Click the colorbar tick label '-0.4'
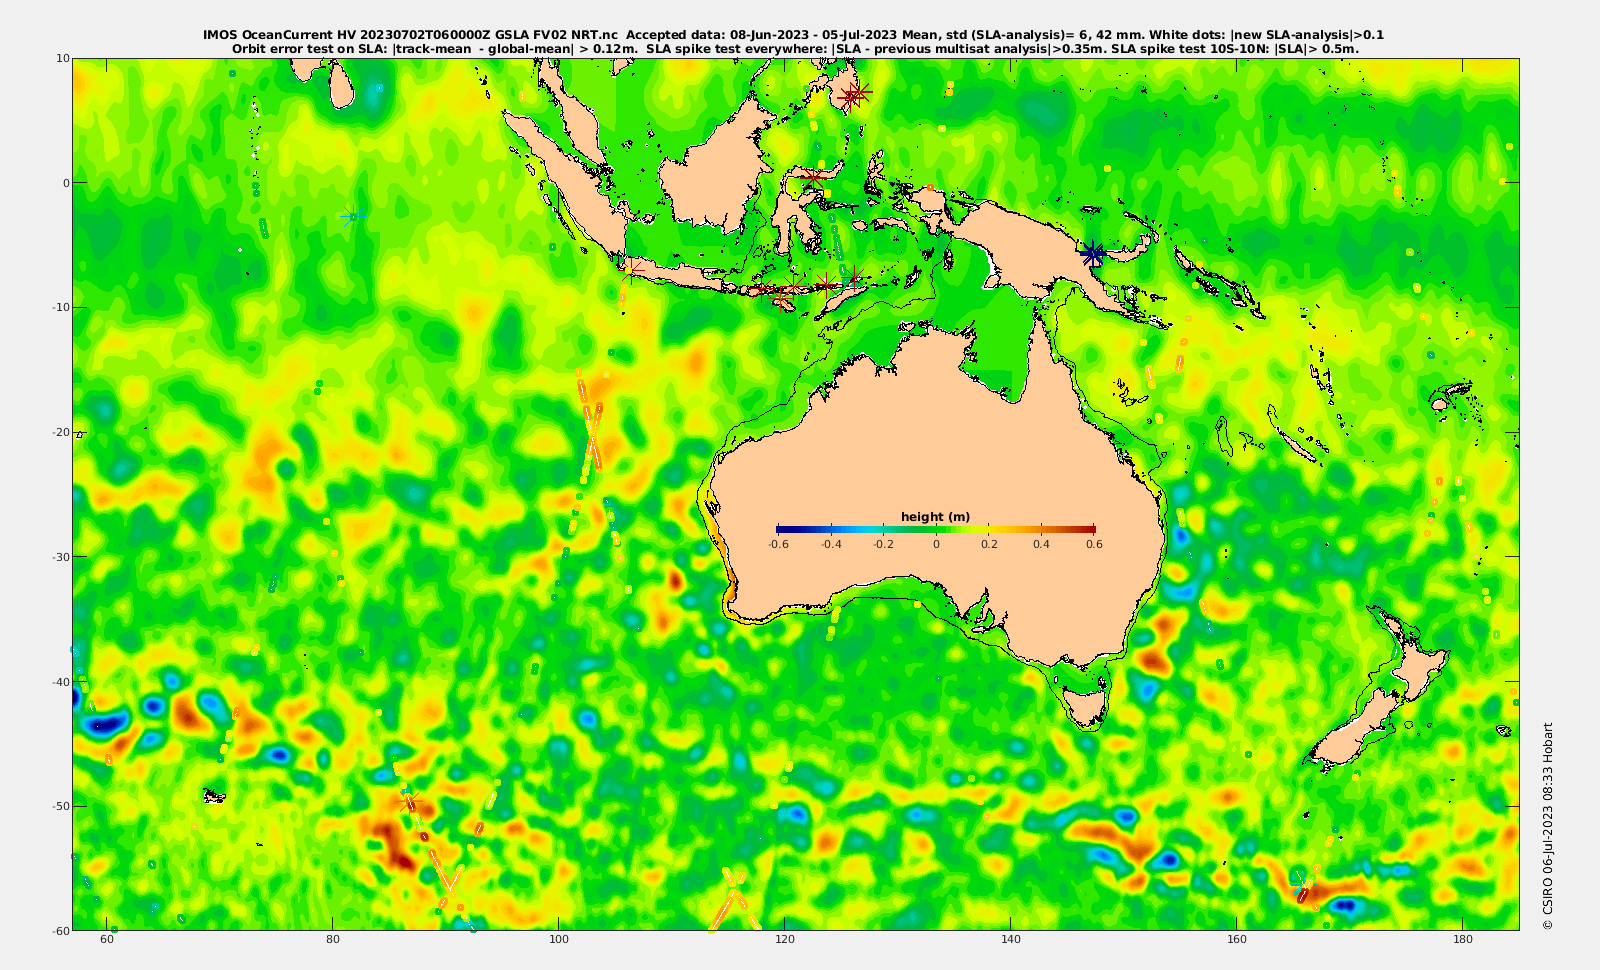Screen dimensions: 1600x970 coord(831,545)
